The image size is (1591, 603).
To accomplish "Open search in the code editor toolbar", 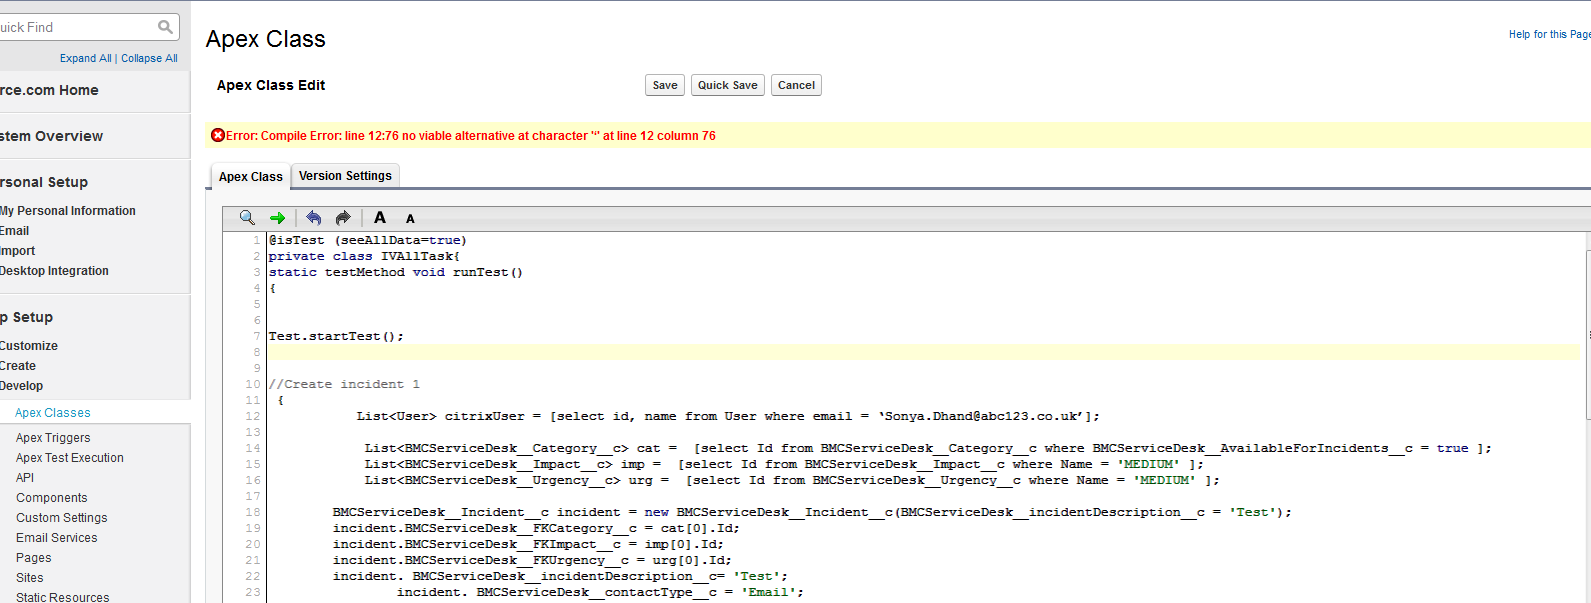I will coord(247,217).
